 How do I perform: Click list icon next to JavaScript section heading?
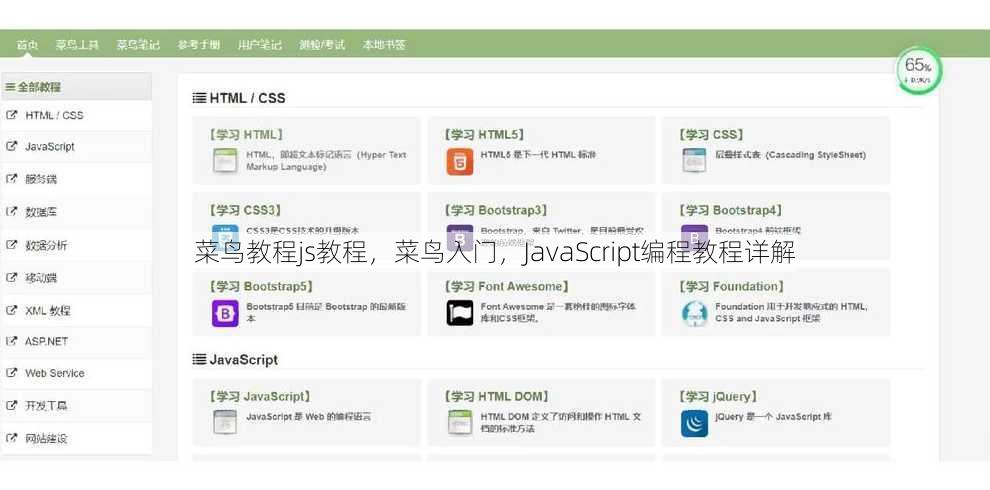(x=200, y=359)
